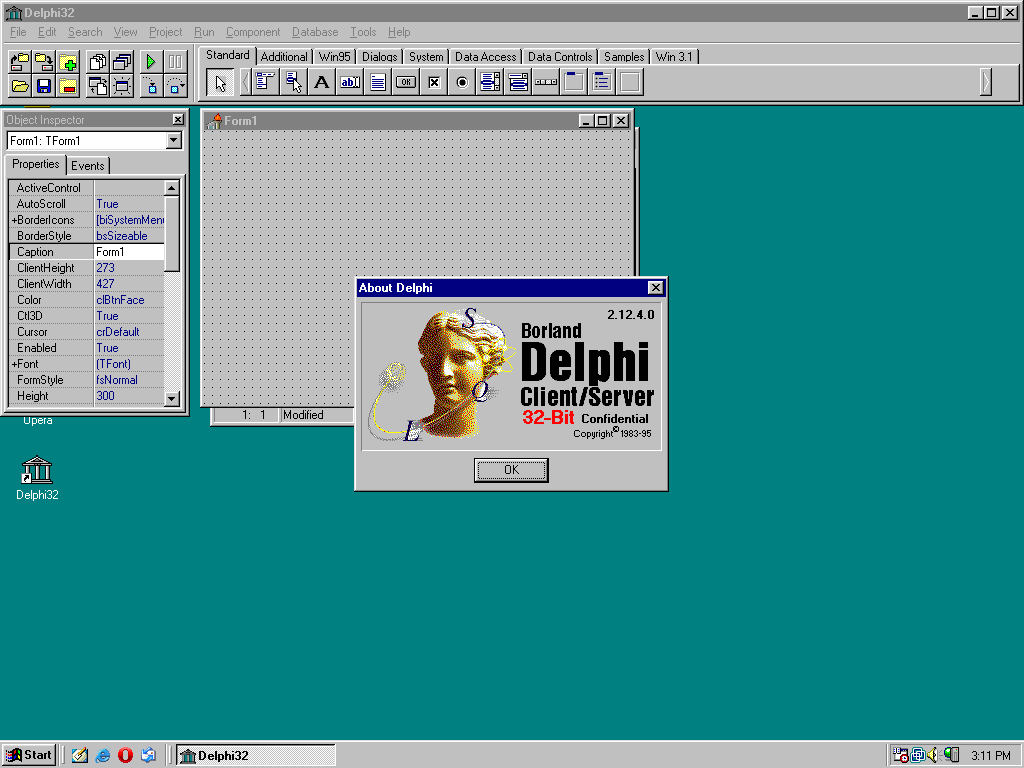Open the Tools menu
Viewport: 1024px width, 768px height.
363,32
